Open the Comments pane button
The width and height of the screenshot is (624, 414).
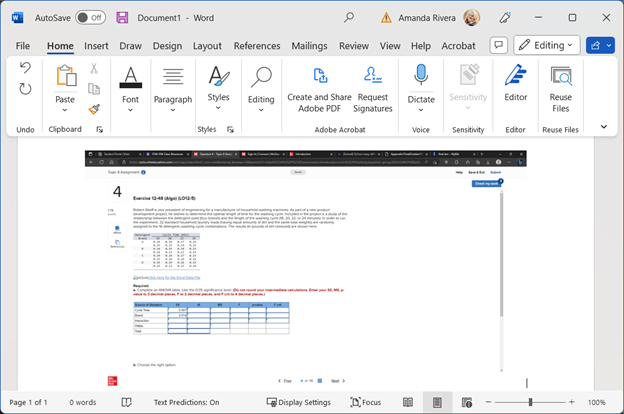pyautogui.click(x=499, y=45)
